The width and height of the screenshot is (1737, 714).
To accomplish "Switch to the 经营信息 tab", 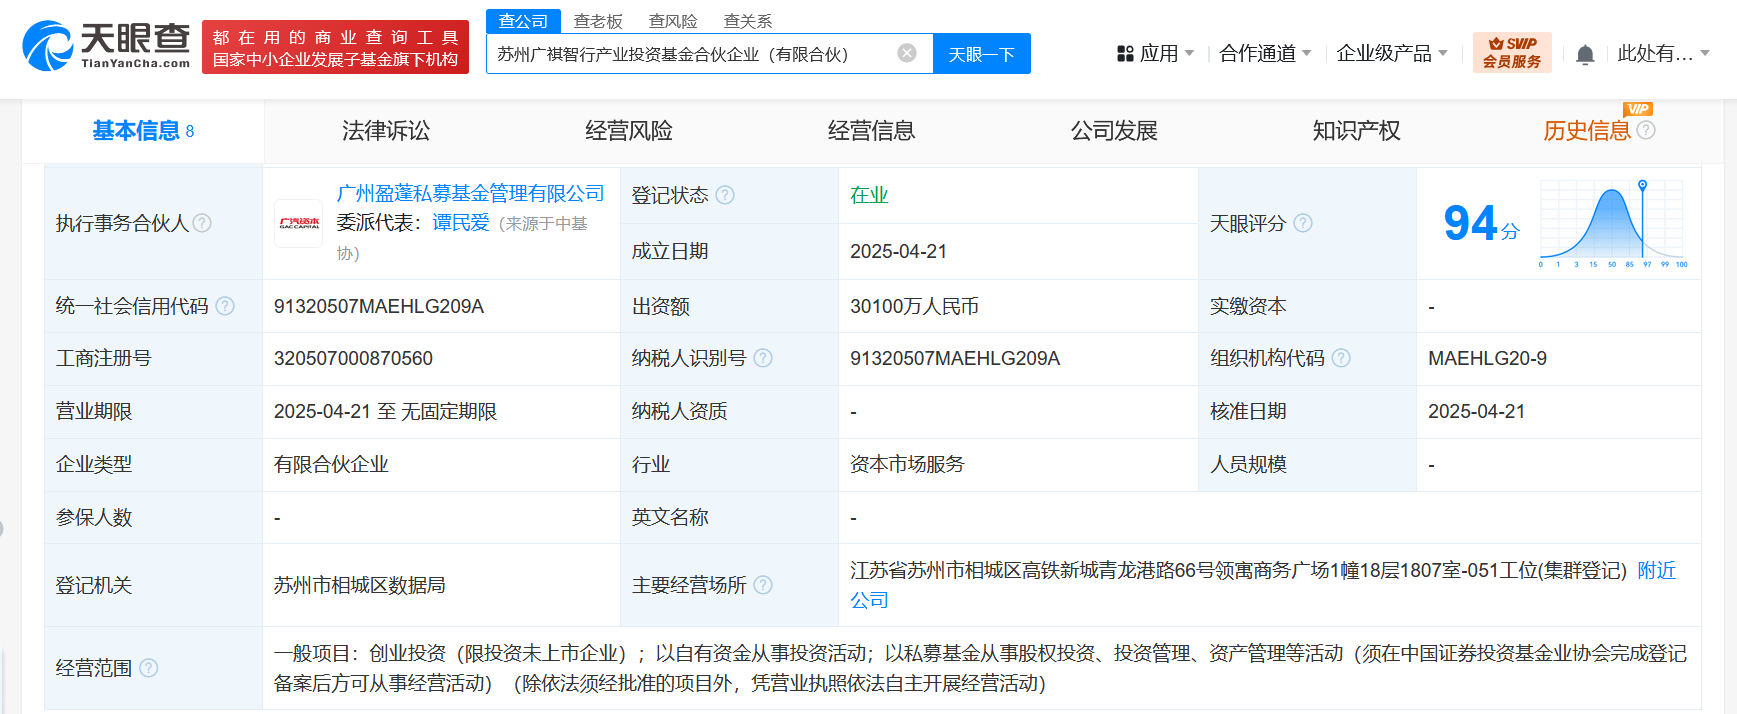I will pyautogui.click(x=871, y=130).
